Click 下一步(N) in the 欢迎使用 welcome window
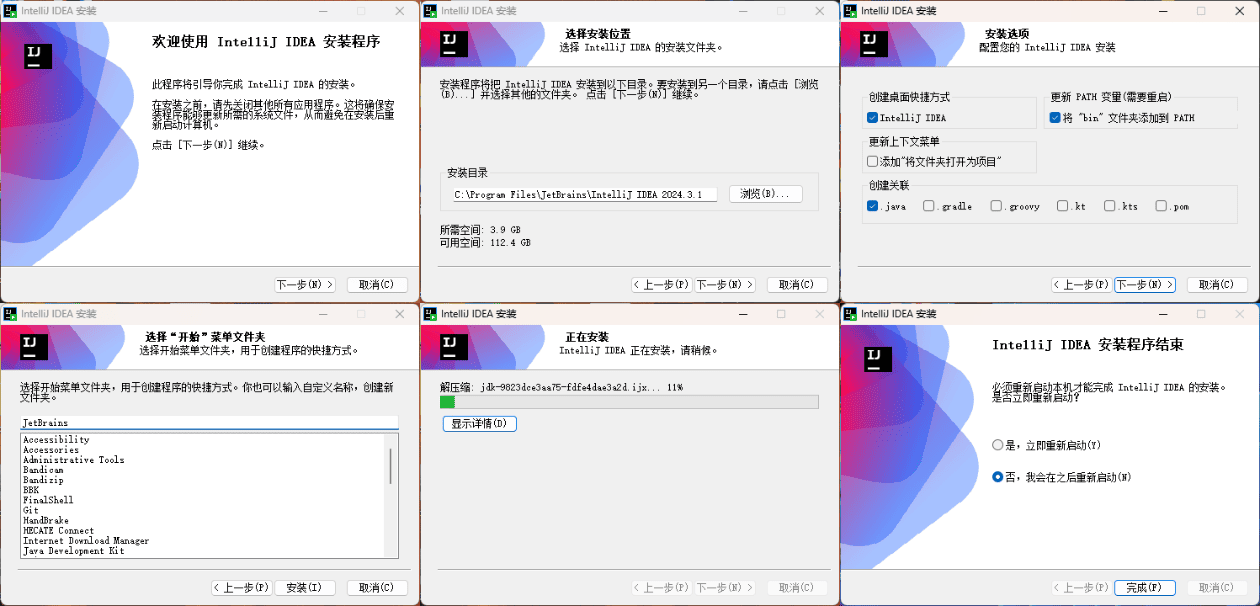 point(305,285)
